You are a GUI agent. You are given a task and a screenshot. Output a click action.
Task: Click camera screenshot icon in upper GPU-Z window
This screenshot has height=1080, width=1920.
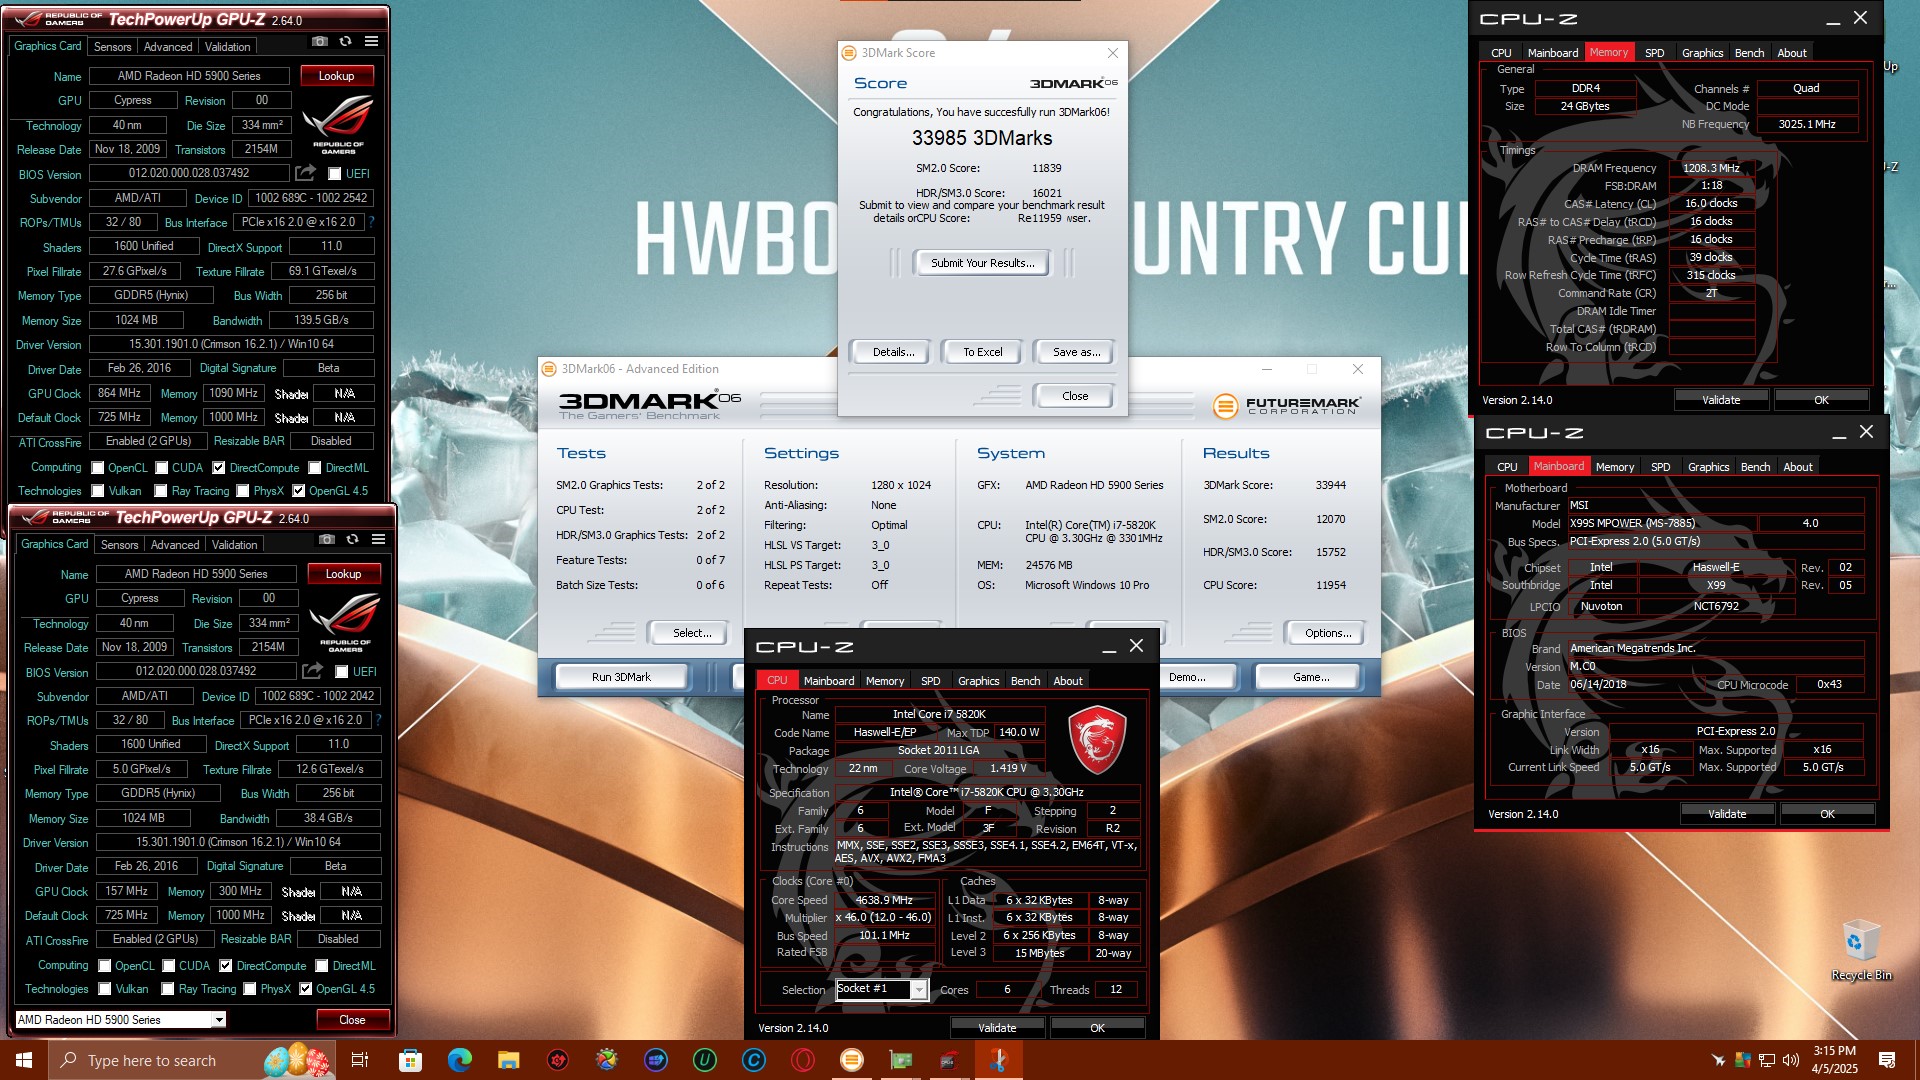tap(320, 42)
